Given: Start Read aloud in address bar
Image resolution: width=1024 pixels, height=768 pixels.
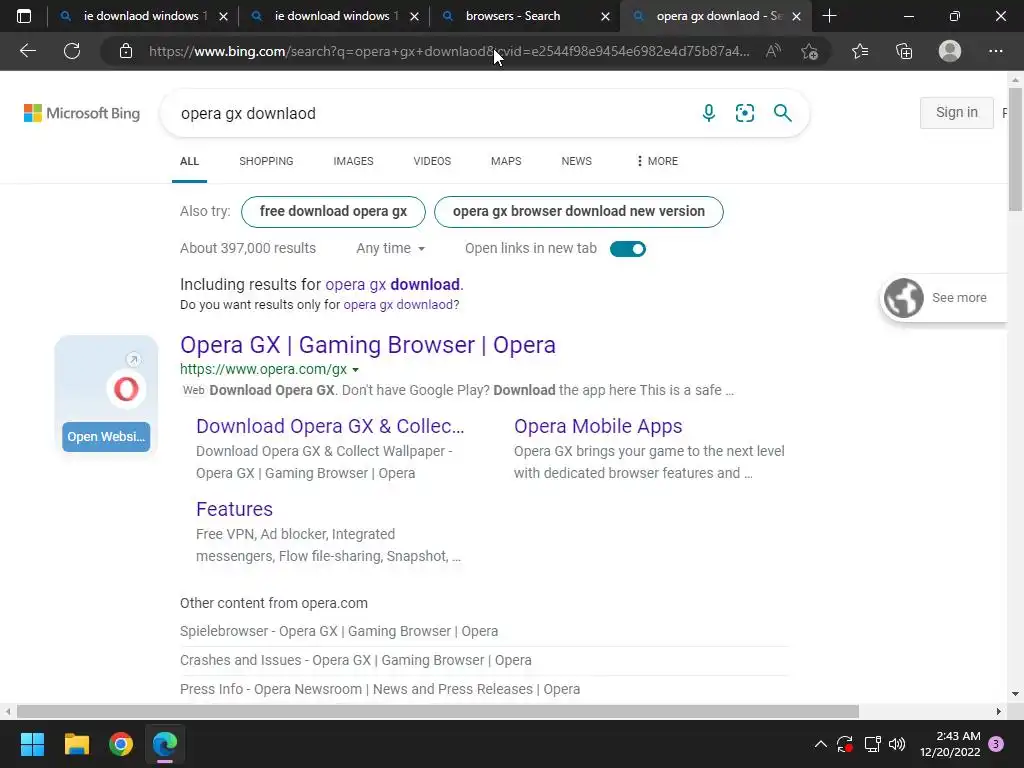Looking at the screenshot, I should click(773, 51).
